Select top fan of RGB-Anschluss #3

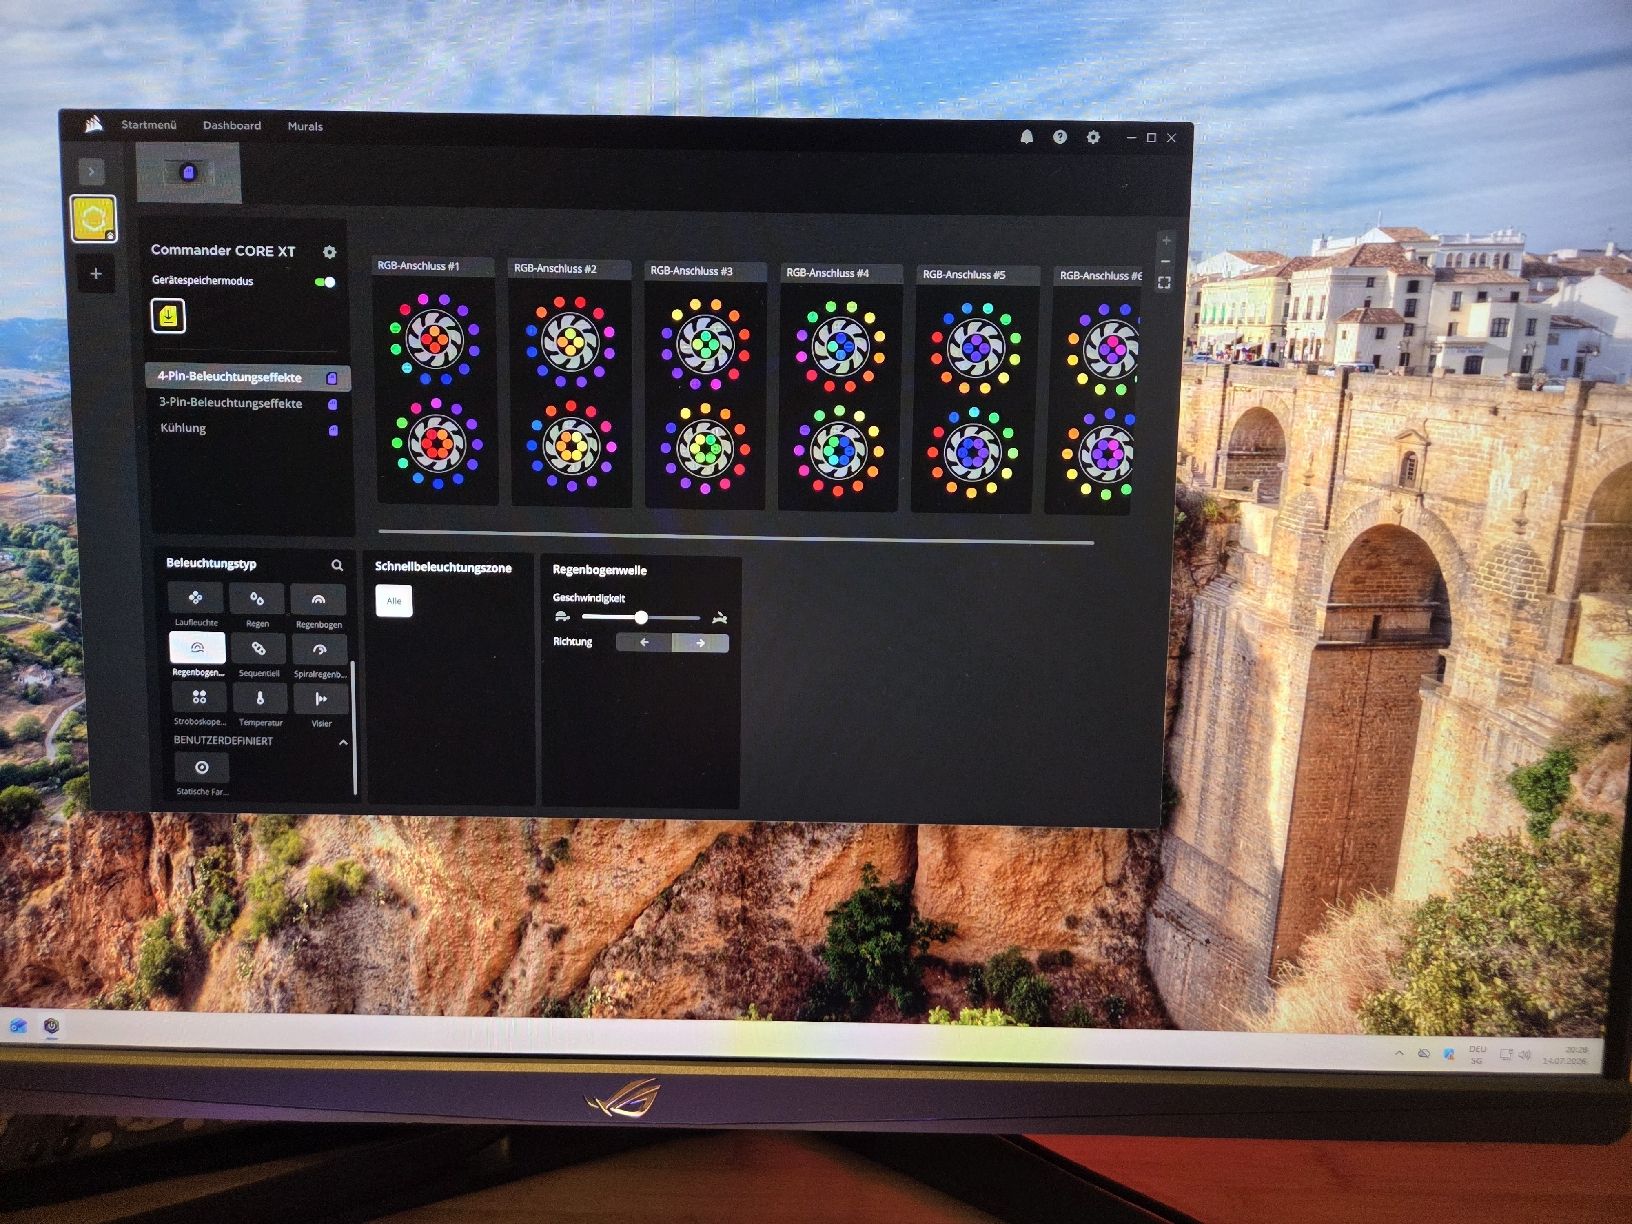tap(705, 344)
